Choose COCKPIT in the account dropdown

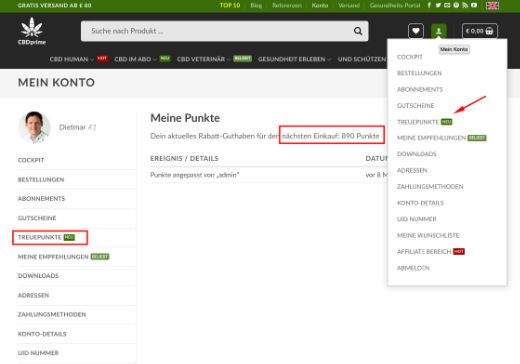click(x=410, y=57)
